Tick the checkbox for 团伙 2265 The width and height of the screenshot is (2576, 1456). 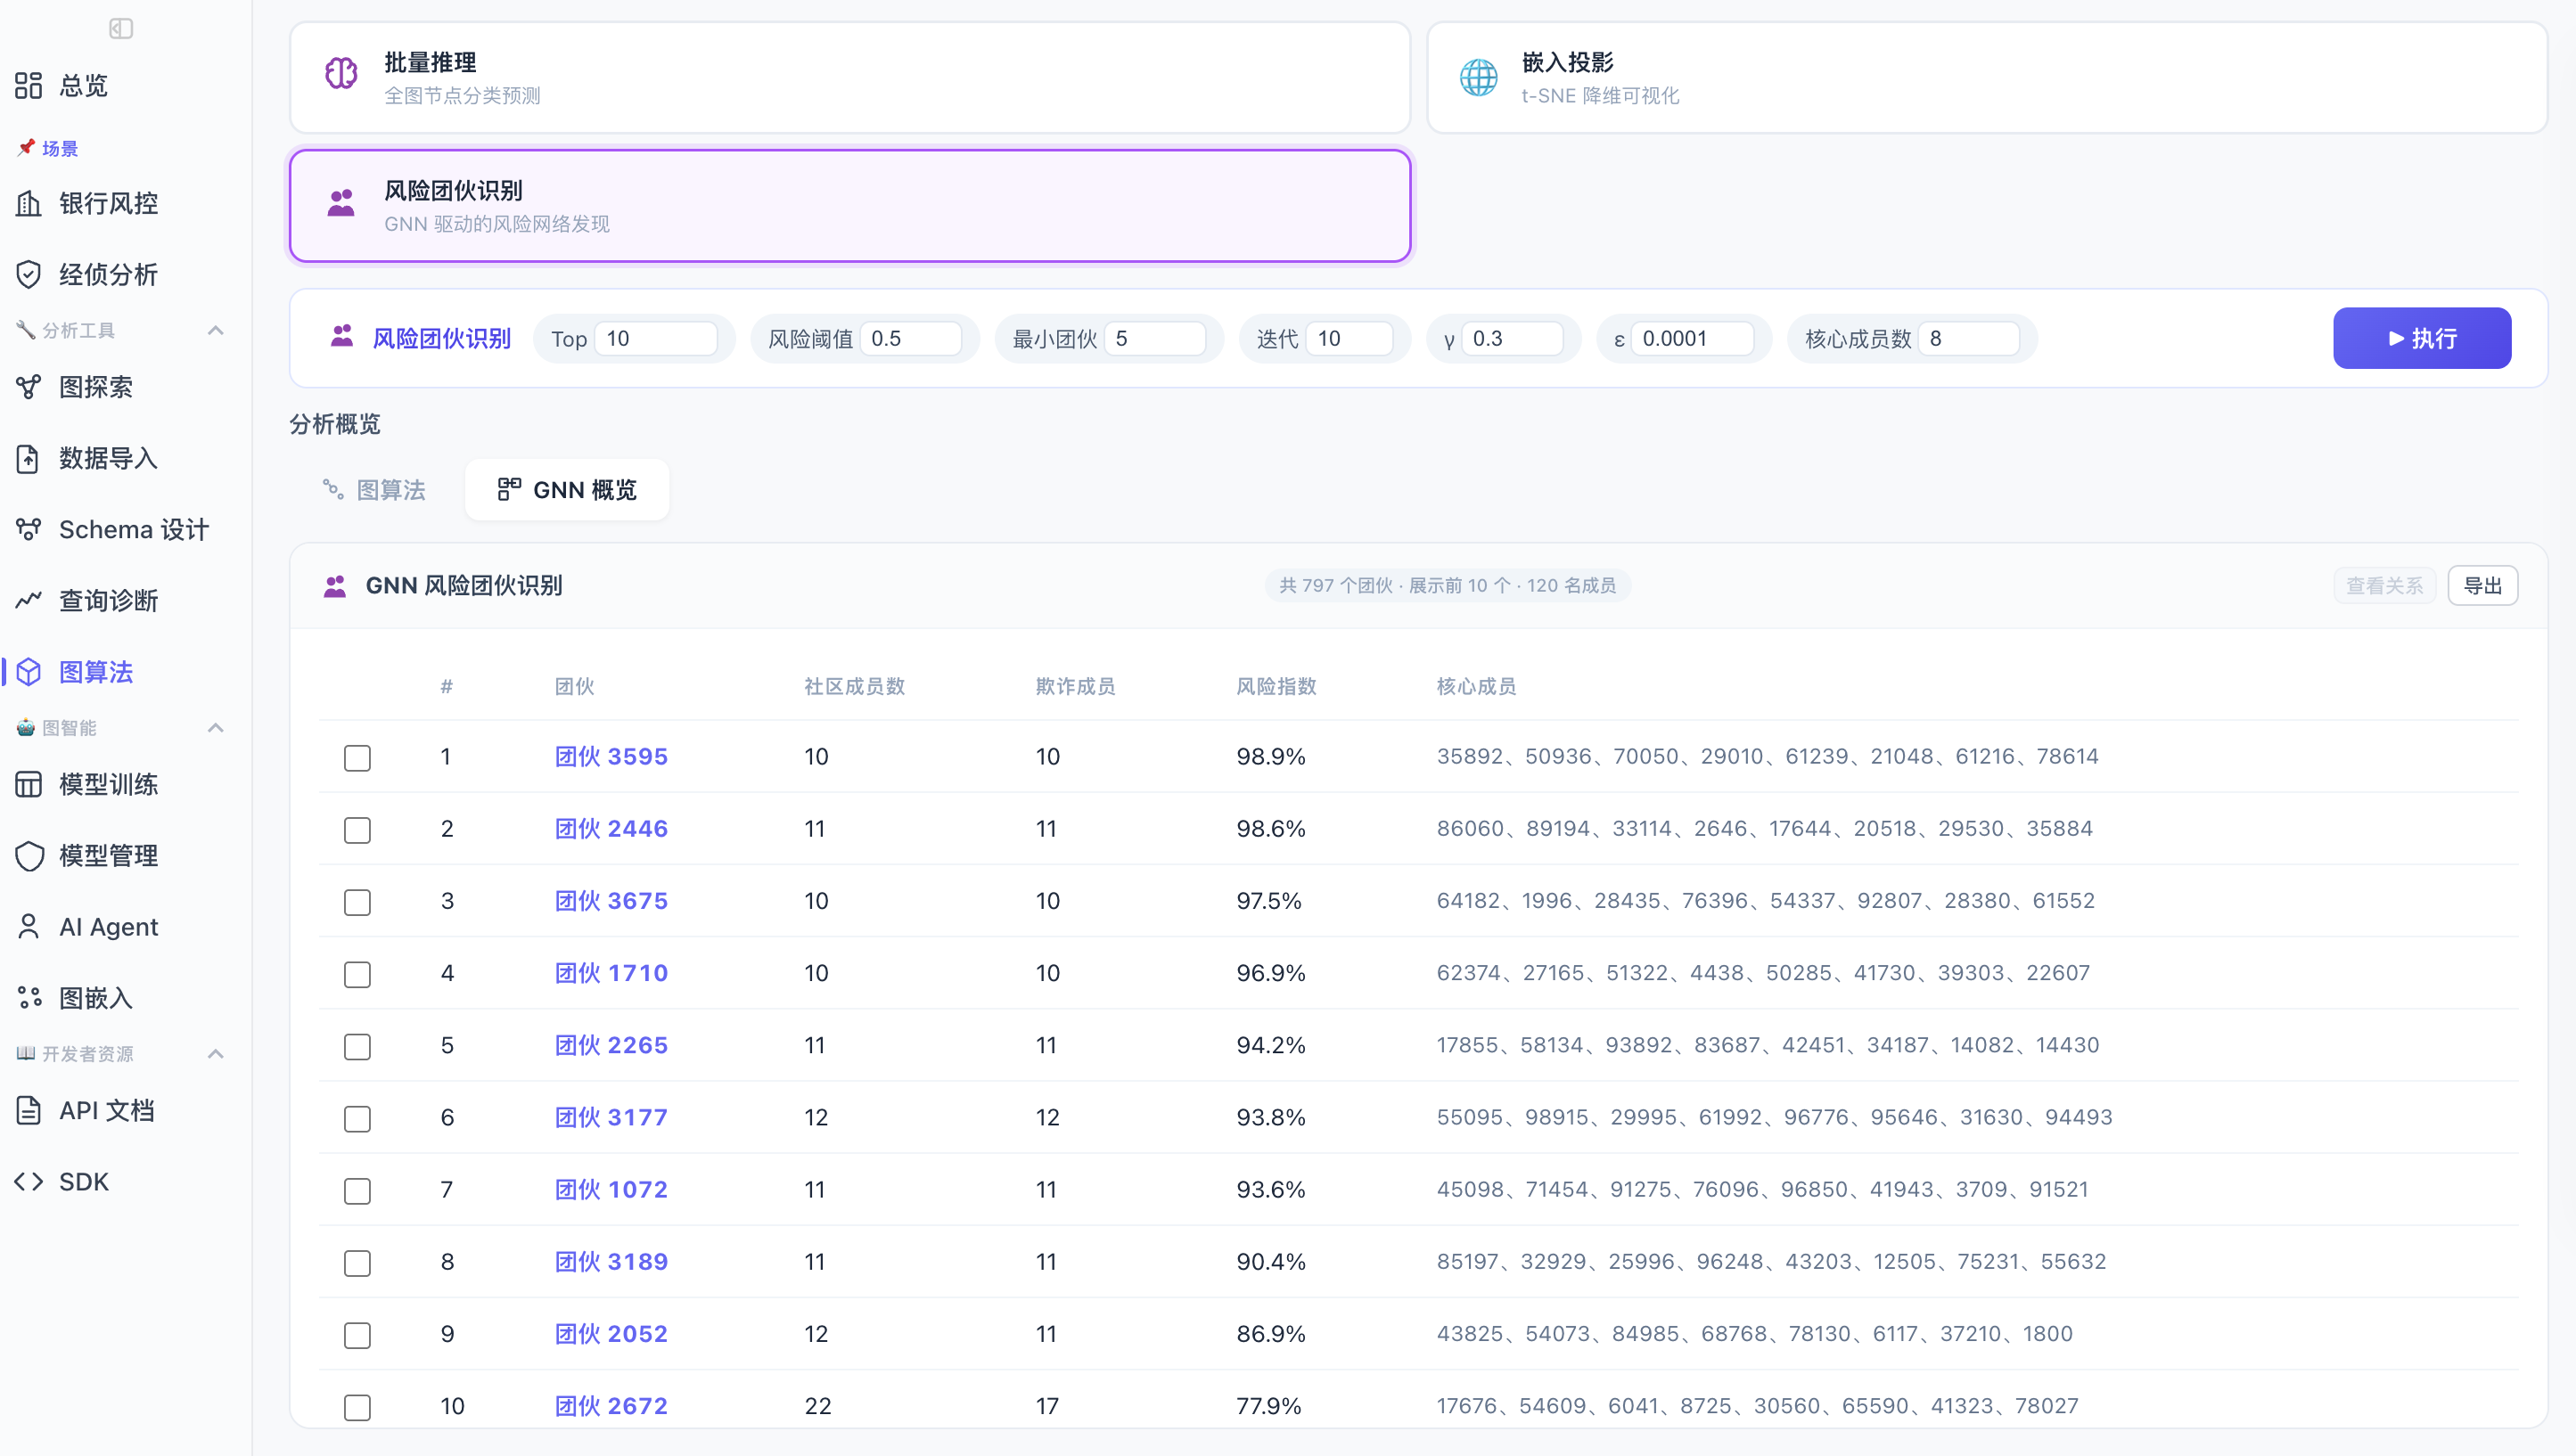[x=357, y=1046]
